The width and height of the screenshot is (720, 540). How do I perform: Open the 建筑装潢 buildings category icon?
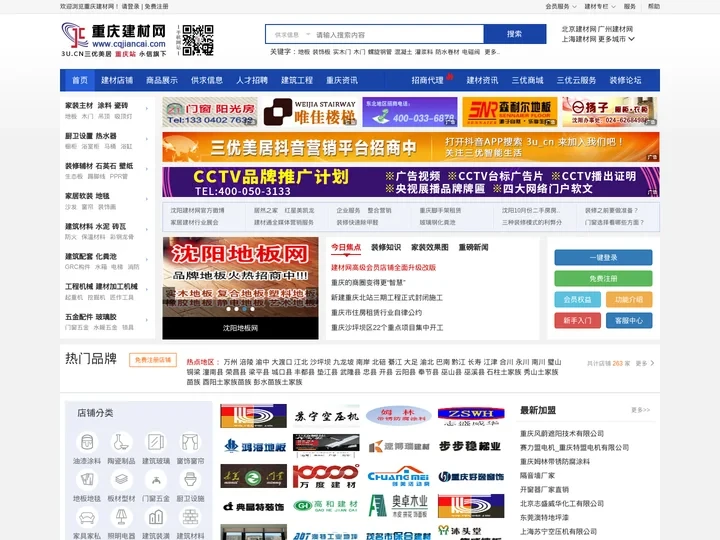156,518
